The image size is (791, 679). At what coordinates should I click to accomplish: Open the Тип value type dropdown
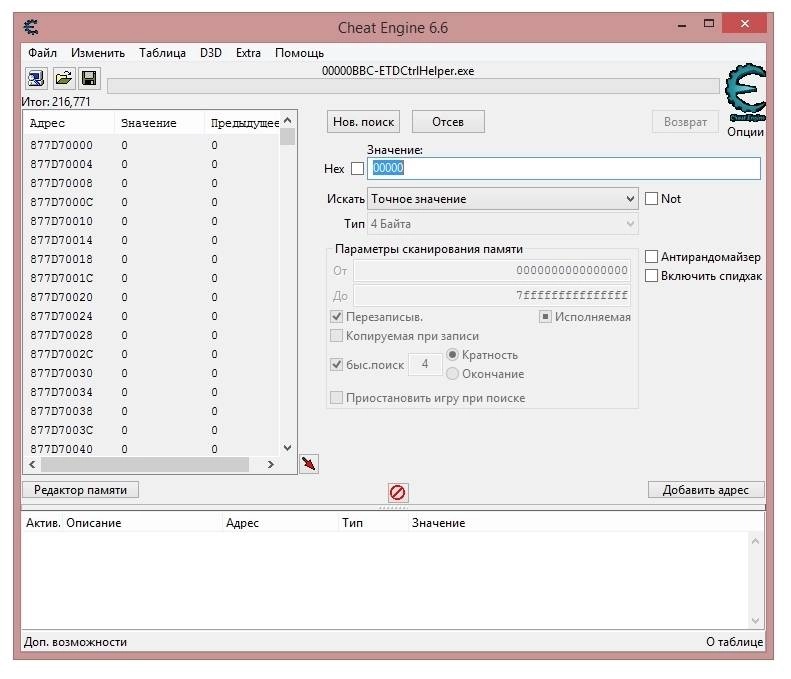502,224
